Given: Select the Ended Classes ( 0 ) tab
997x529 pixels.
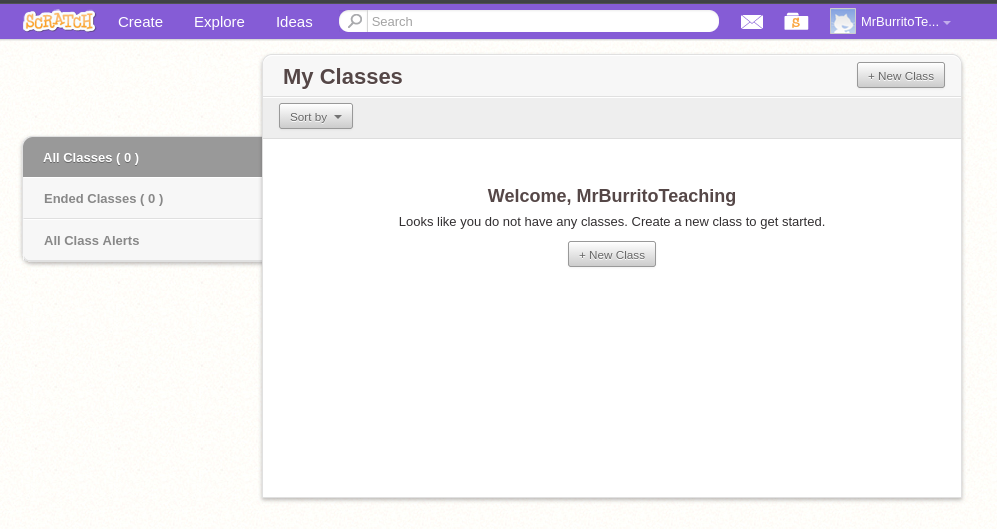Looking at the screenshot, I should tap(143, 198).
